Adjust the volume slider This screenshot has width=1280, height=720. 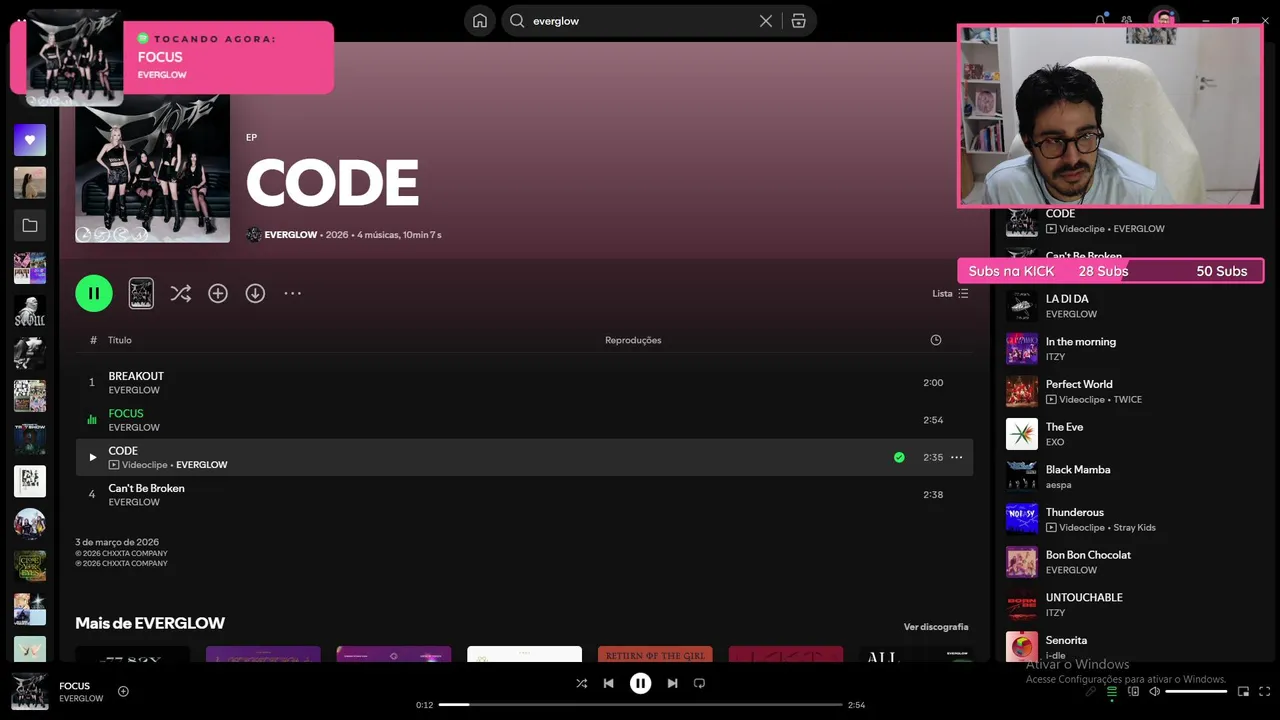click(1196, 691)
